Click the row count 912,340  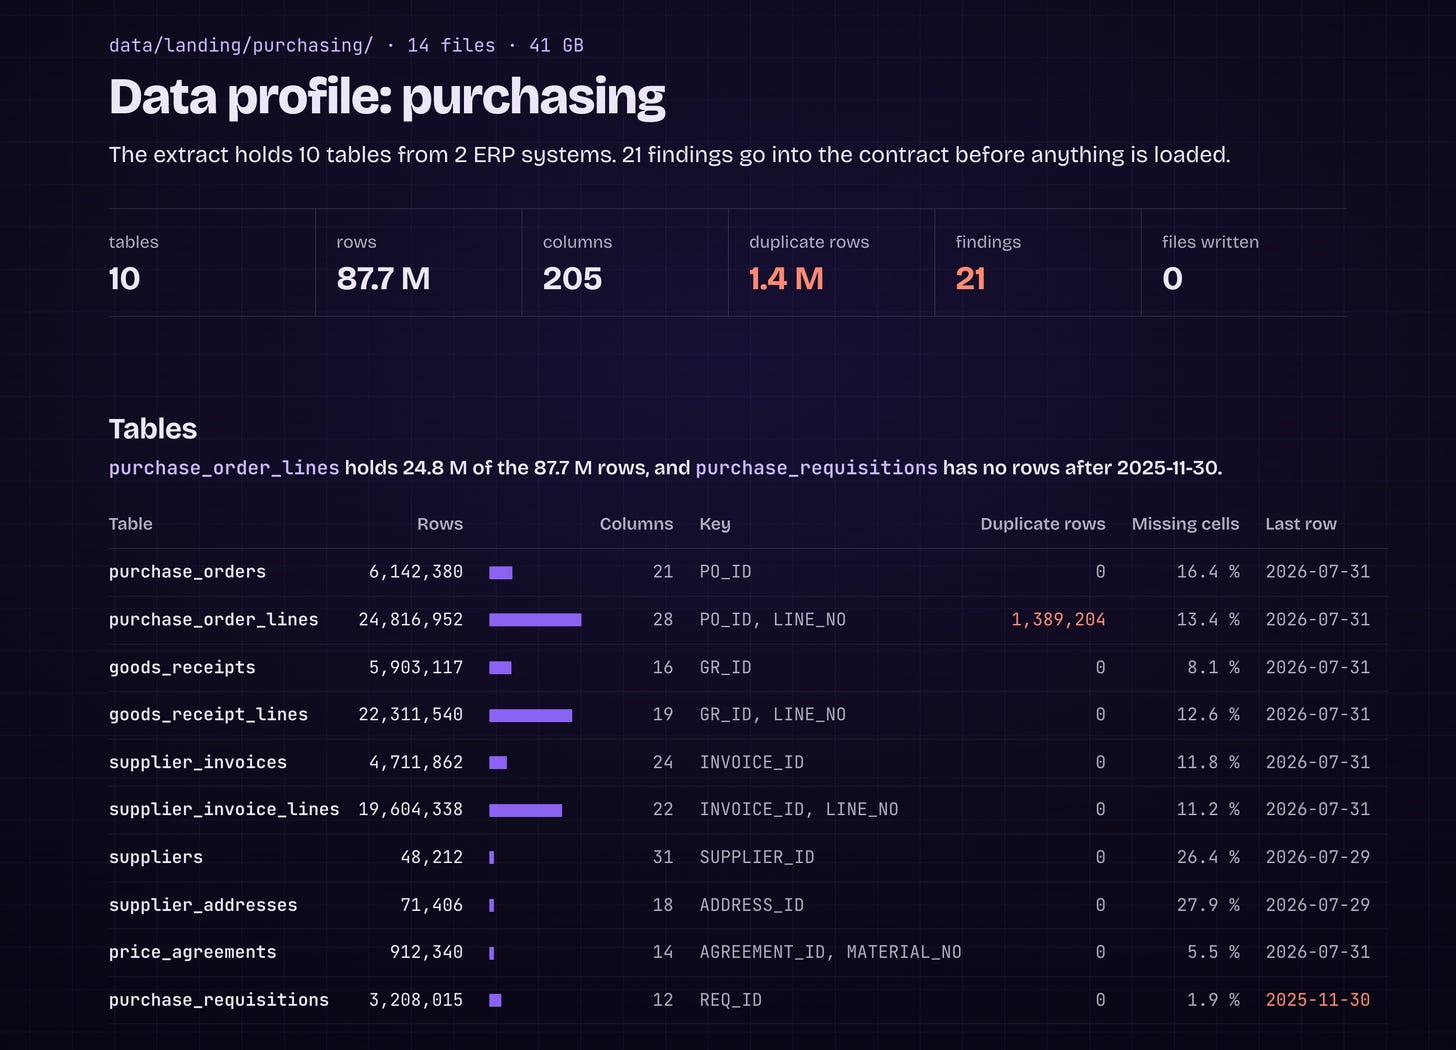(427, 952)
